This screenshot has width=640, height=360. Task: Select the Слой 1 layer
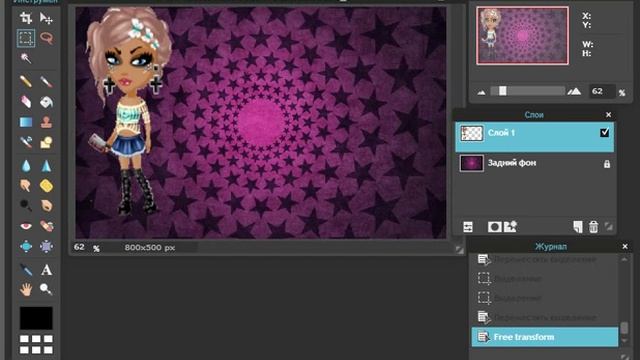pos(534,137)
